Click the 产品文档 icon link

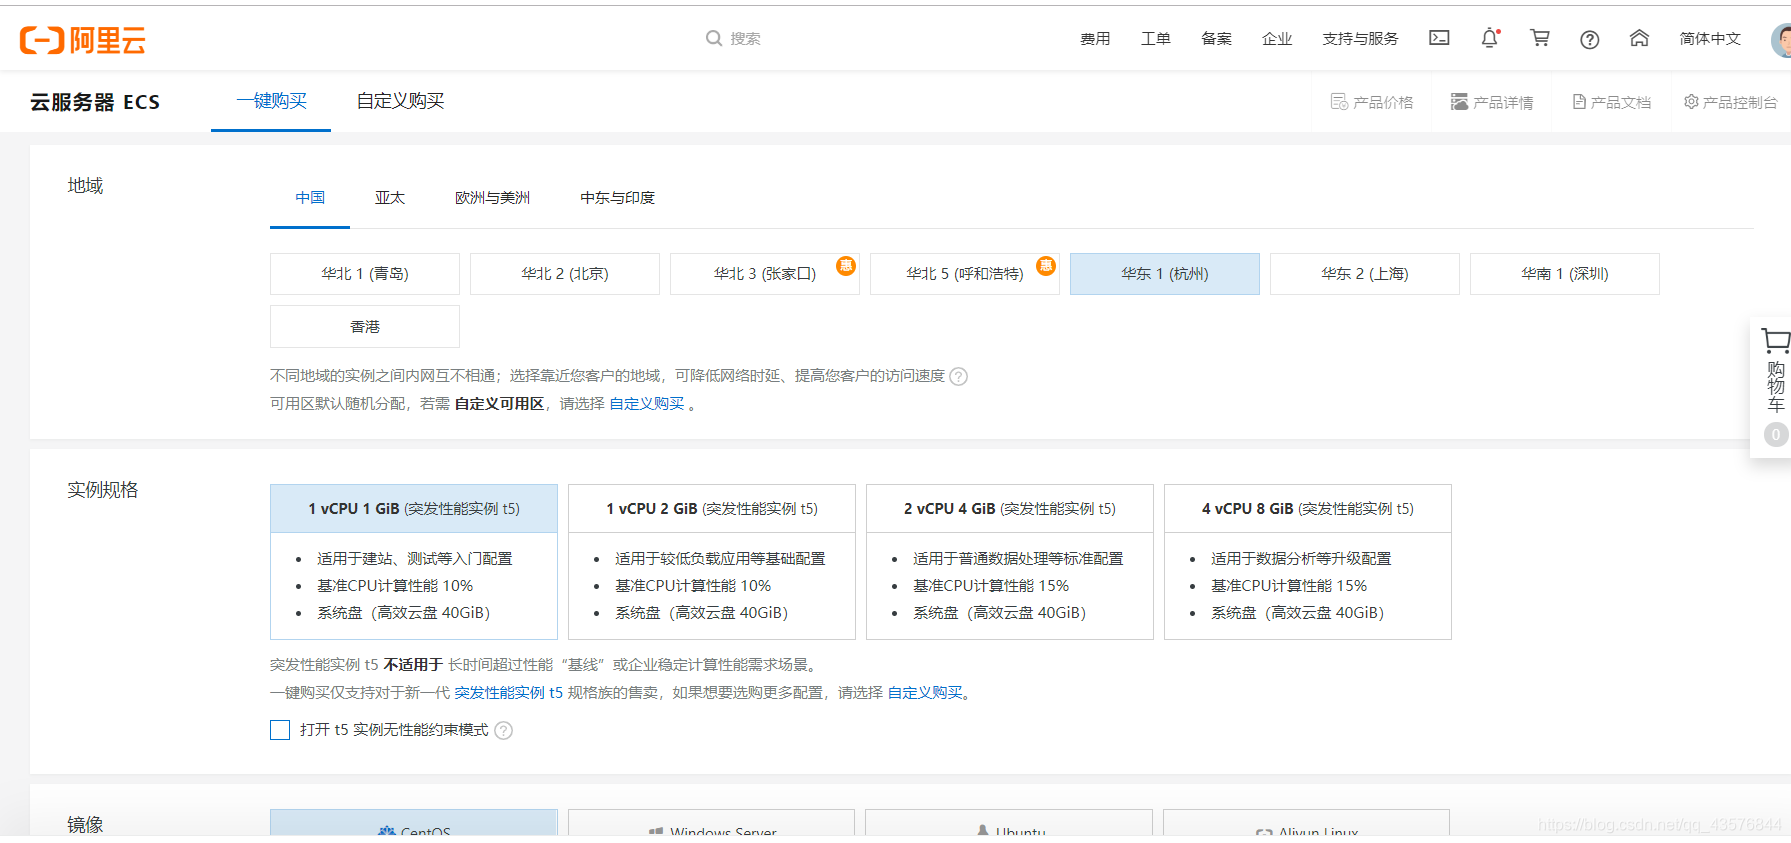pyautogui.click(x=1612, y=102)
